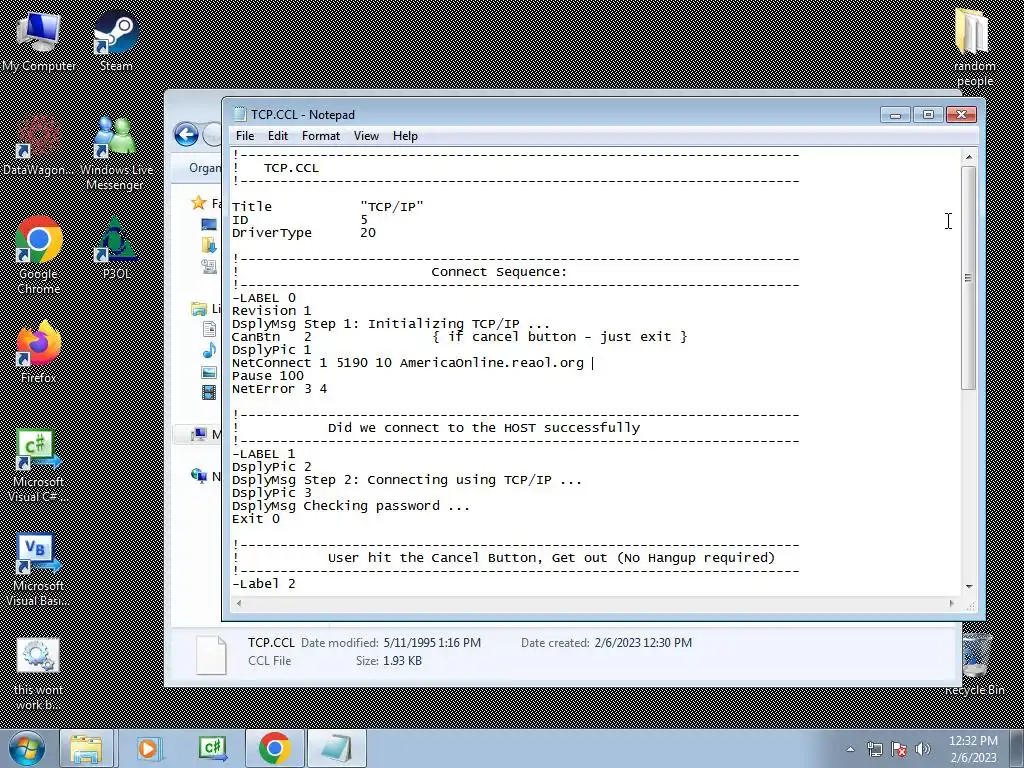Launch Steam from the desktop
The width and height of the screenshot is (1024, 768).
(116, 42)
